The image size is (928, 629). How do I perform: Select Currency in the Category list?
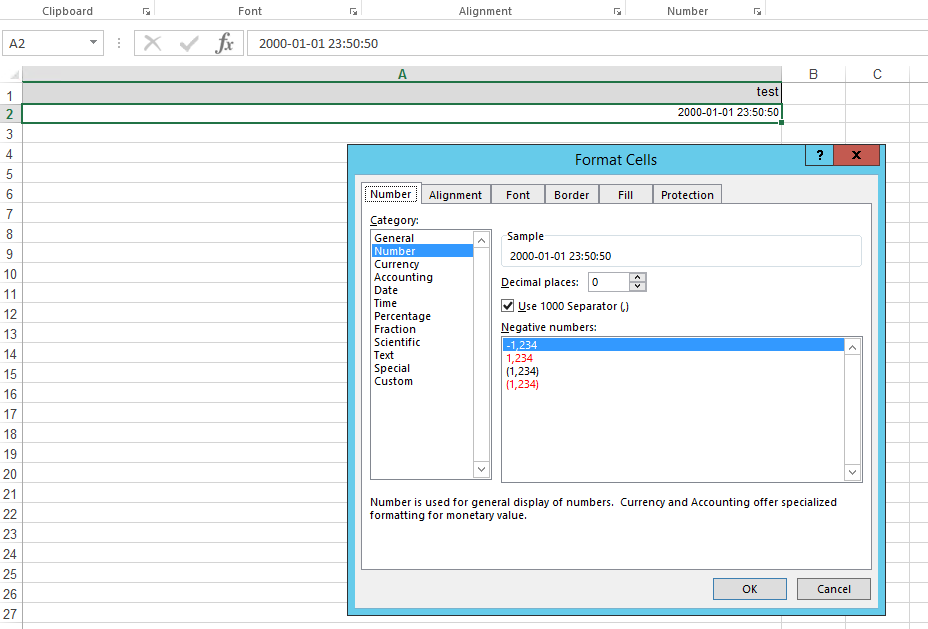[x=394, y=263]
